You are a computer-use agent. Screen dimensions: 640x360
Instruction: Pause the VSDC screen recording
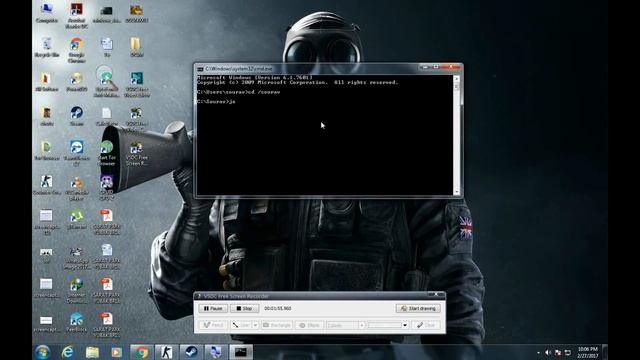(x=213, y=309)
